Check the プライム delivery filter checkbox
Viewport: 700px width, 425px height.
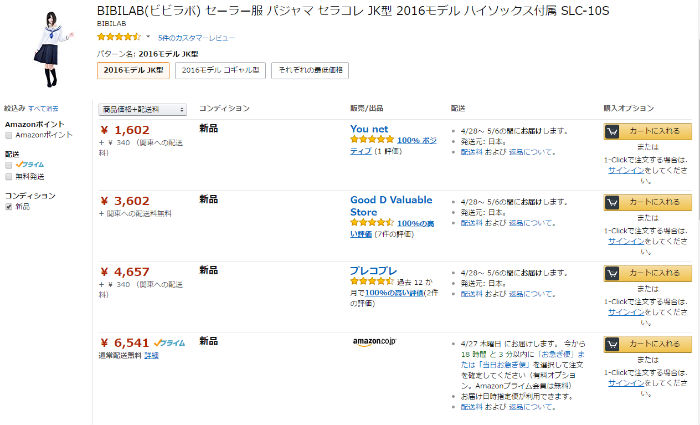click(x=9, y=164)
